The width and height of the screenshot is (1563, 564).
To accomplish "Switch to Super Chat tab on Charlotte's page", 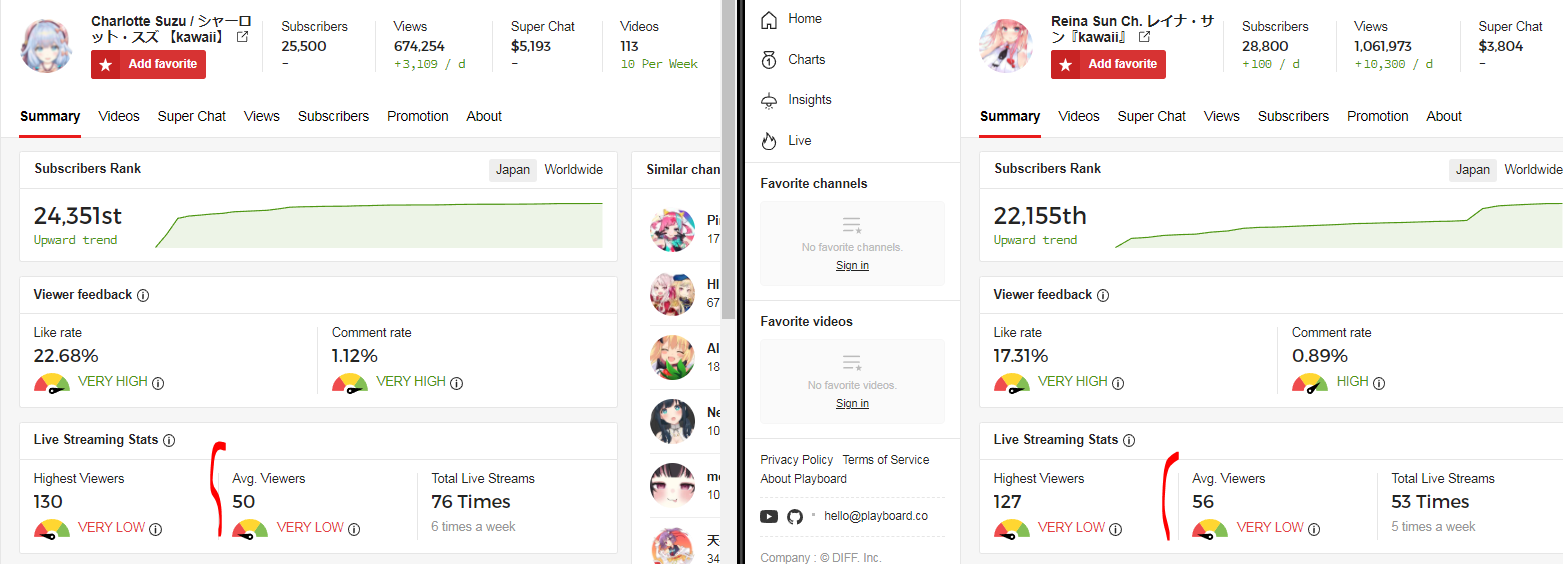I will tap(192, 116).
